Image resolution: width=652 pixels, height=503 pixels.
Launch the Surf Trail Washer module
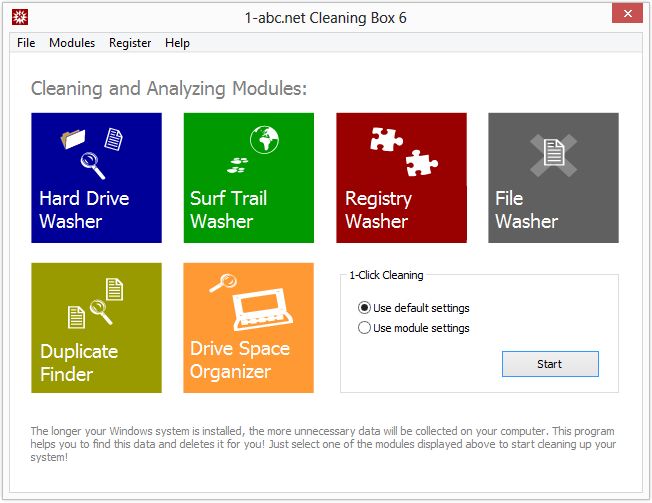[x=249, y=178]
